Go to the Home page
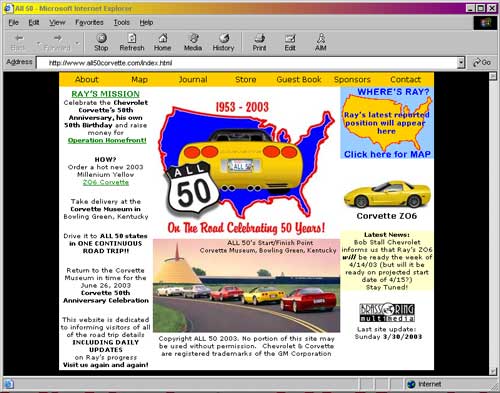This screenshot has height=393, width=500. [162, 42]
